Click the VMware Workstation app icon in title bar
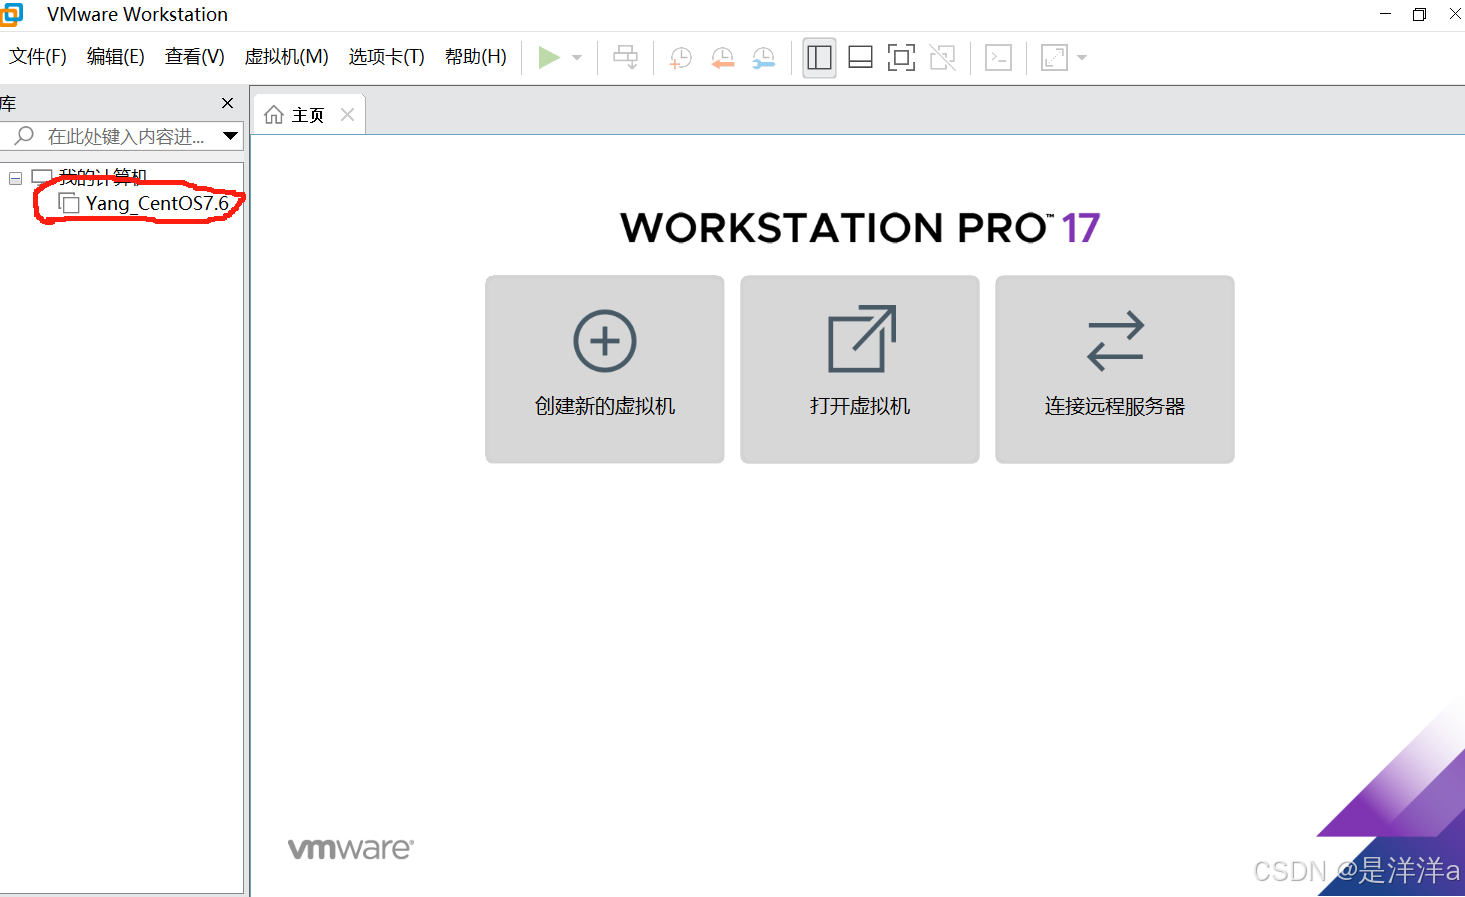This screenshot has width=1465, height=897. [11, 14]
